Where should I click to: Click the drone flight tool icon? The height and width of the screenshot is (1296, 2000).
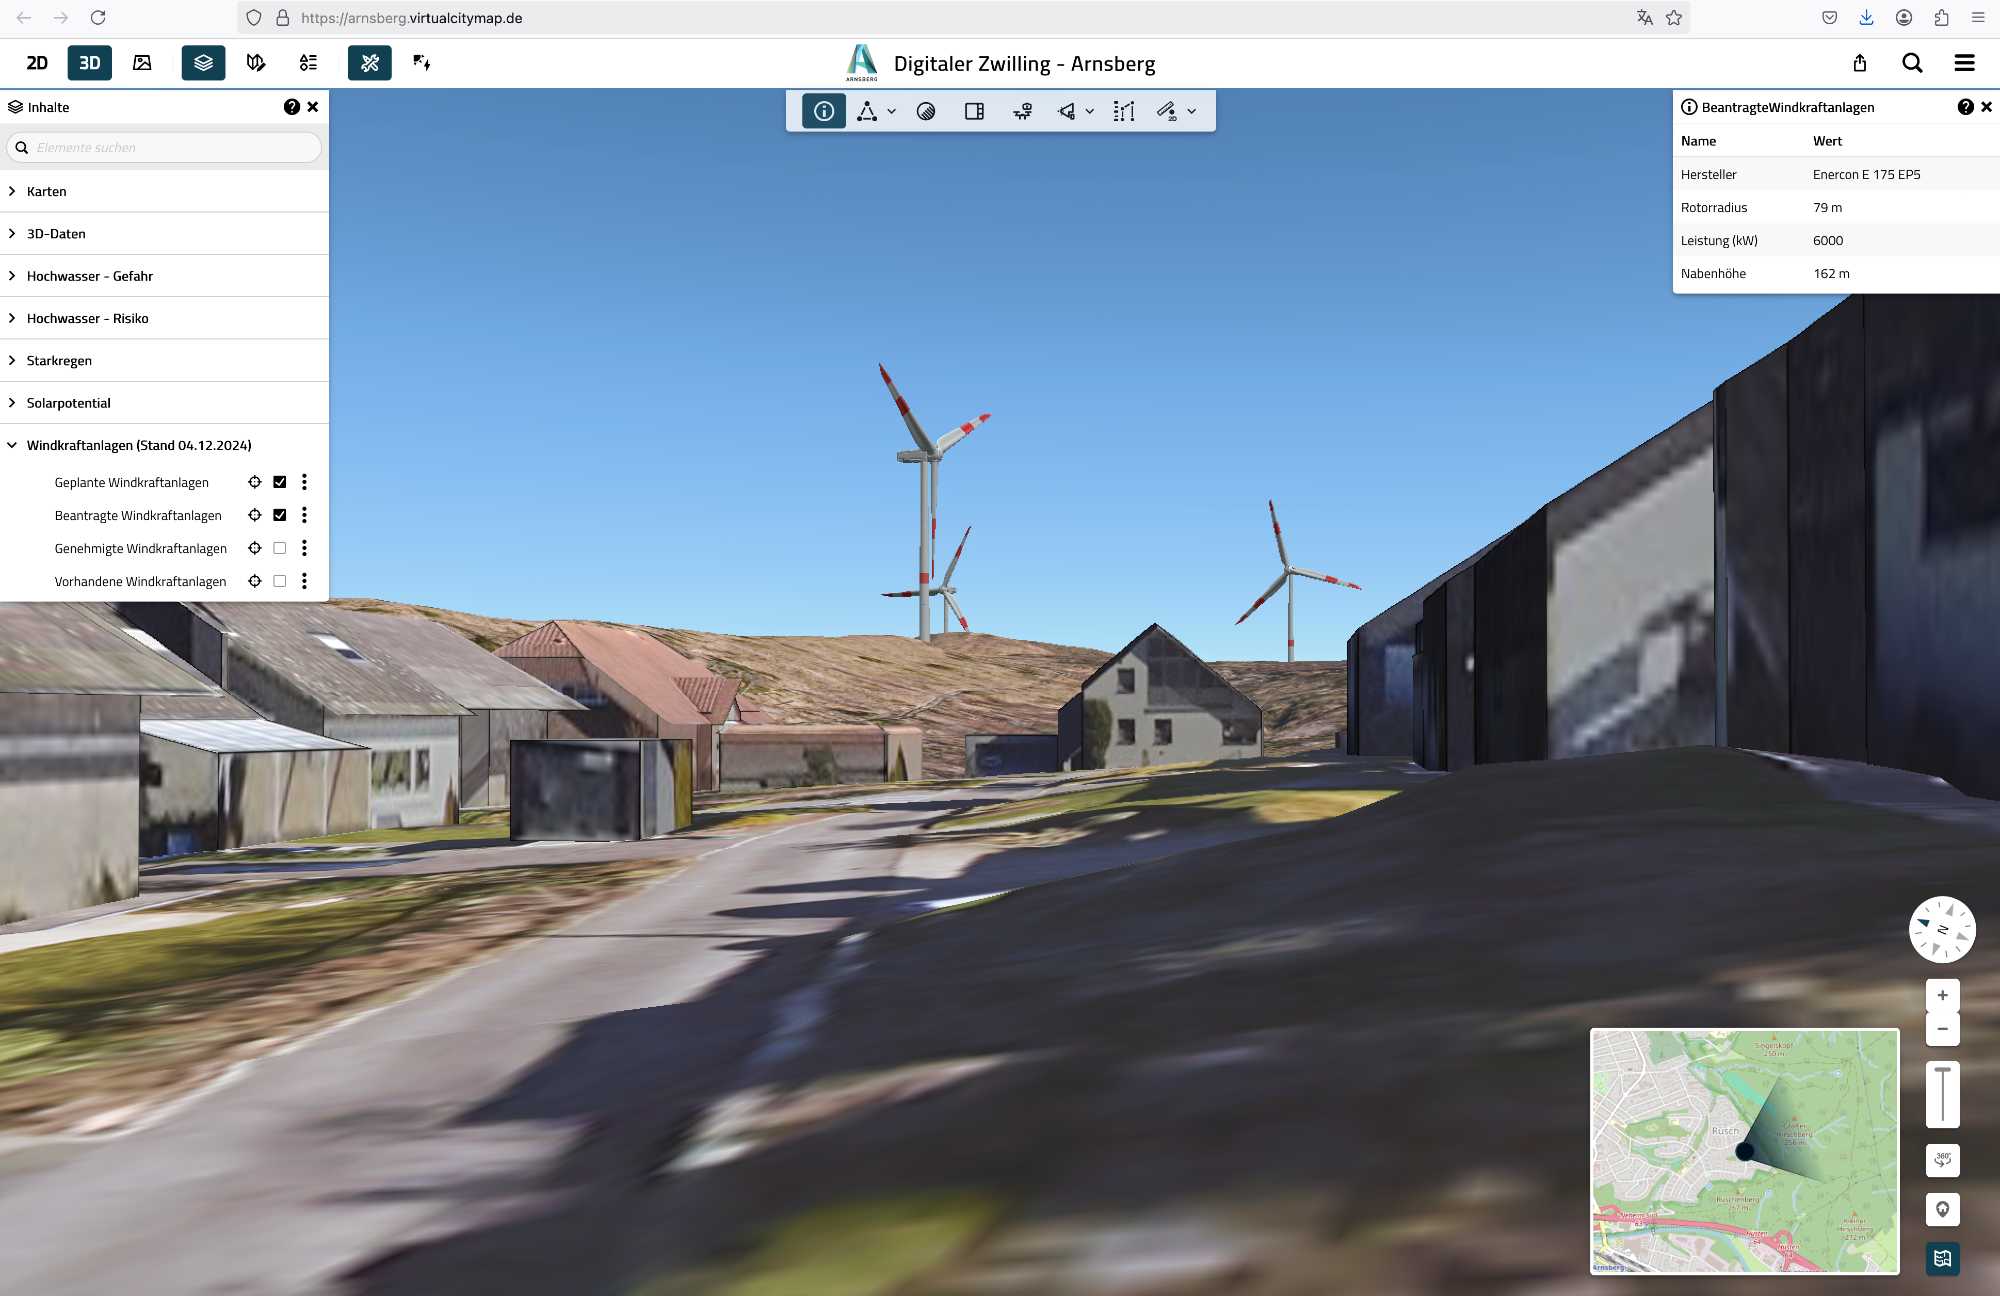point(1022,112)
